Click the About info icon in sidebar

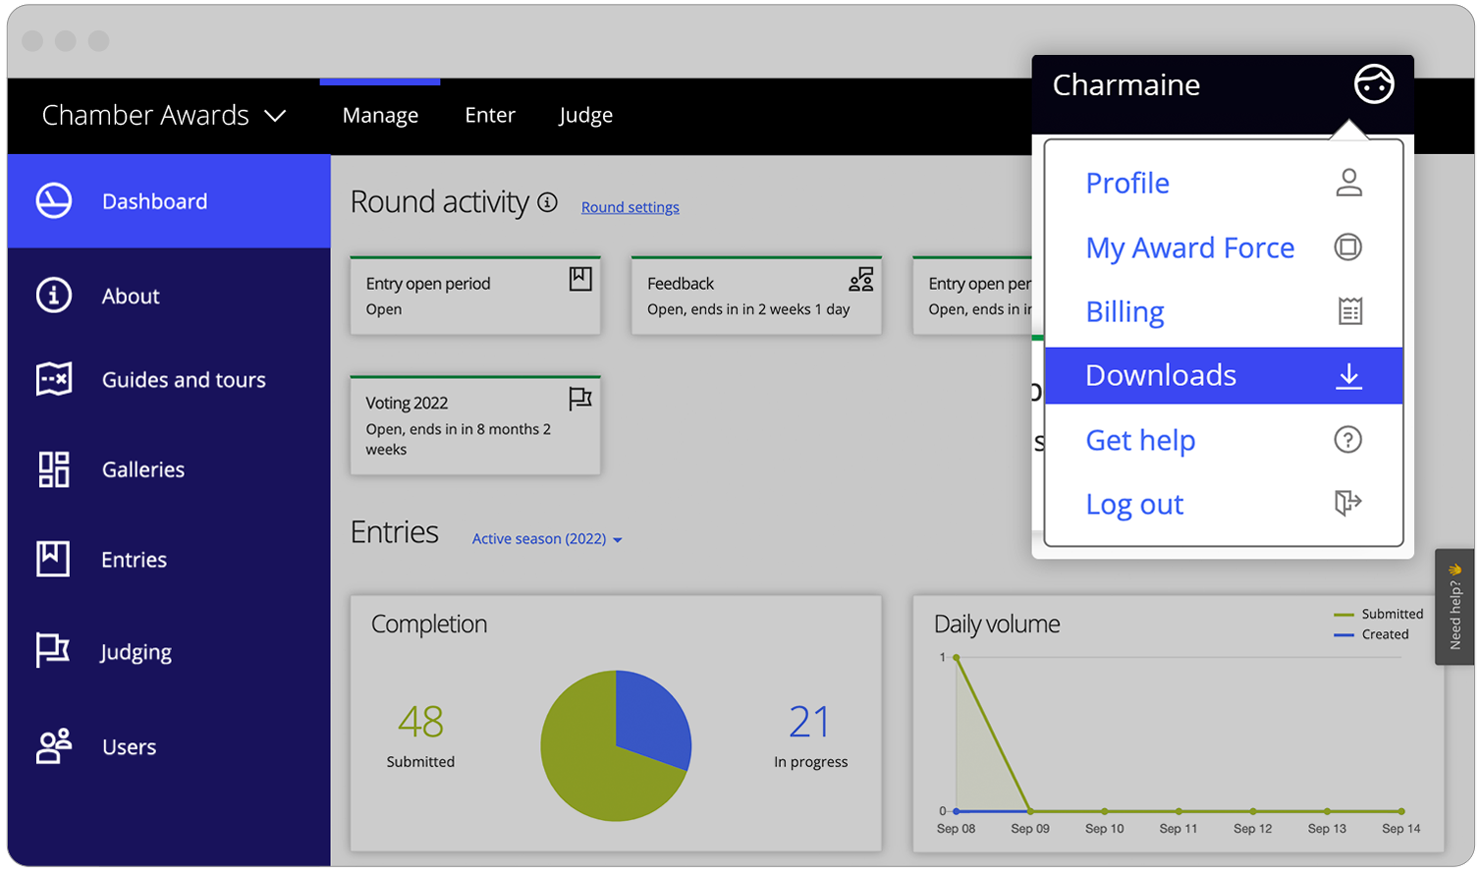click(54, 296)
